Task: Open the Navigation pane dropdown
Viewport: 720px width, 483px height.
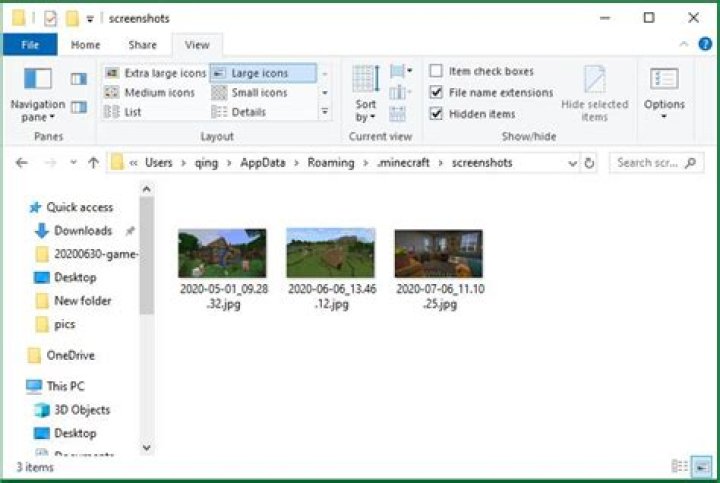Action: pos(38,95)
